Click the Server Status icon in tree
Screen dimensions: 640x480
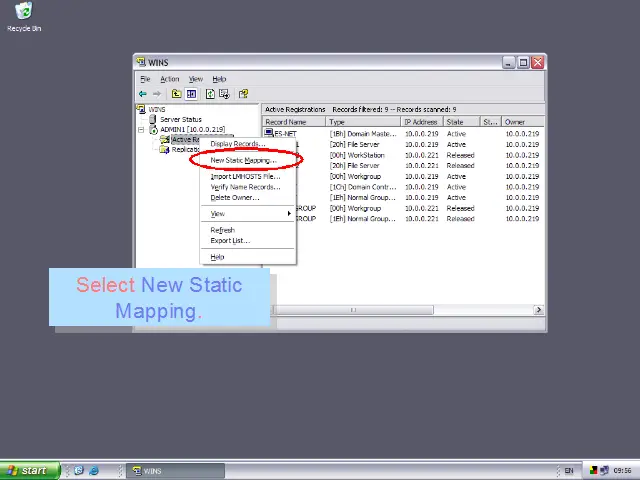(x=153, y=119)
